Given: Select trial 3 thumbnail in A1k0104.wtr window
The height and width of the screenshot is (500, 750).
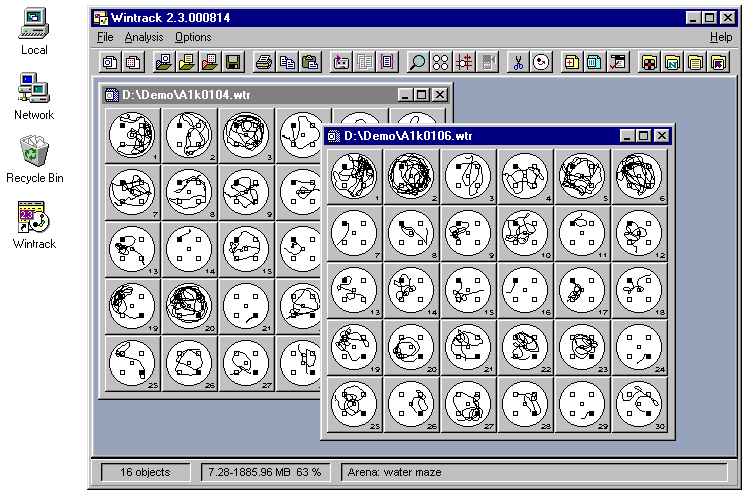Looking at the screenshot, I should 246,135.
